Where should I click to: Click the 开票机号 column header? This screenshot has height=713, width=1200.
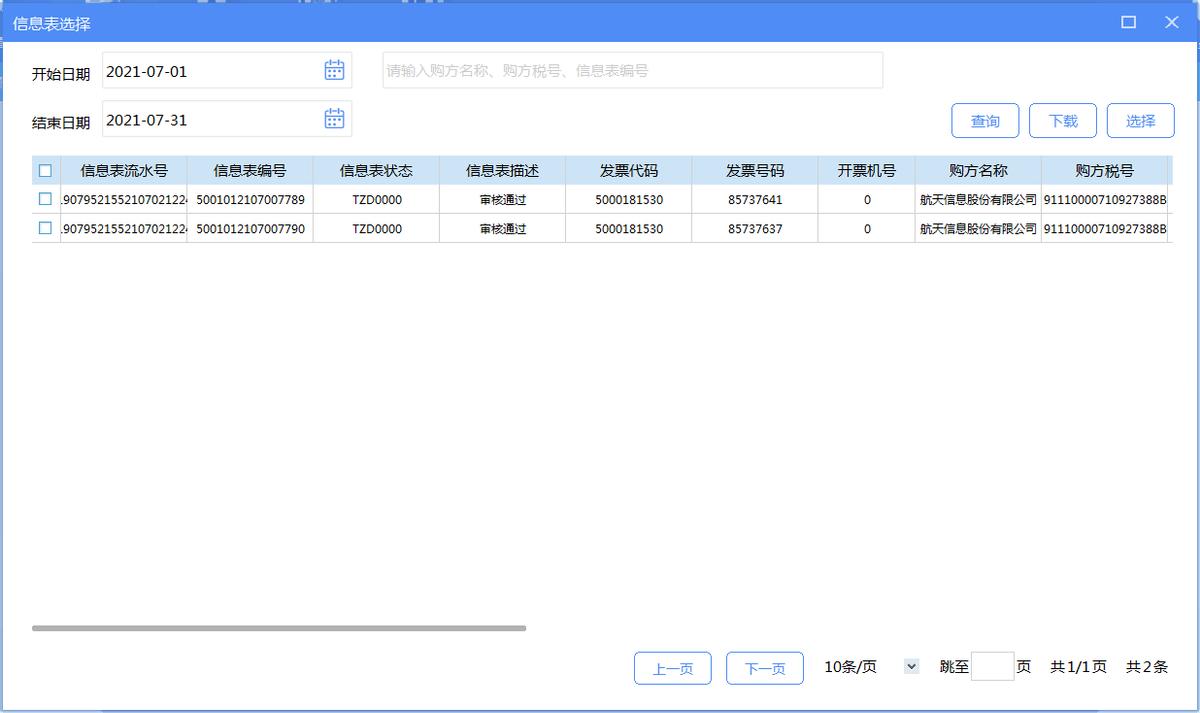coord(866,171)
